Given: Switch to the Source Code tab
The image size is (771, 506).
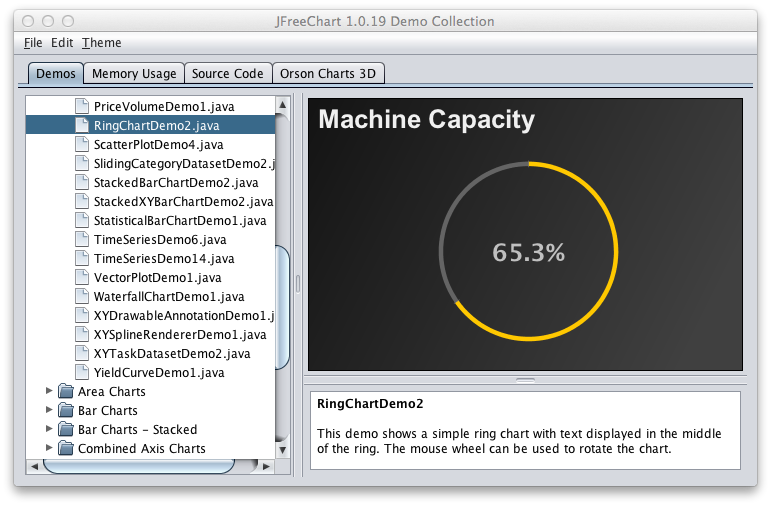Looking at the screenshot, I should click(228, 73).
